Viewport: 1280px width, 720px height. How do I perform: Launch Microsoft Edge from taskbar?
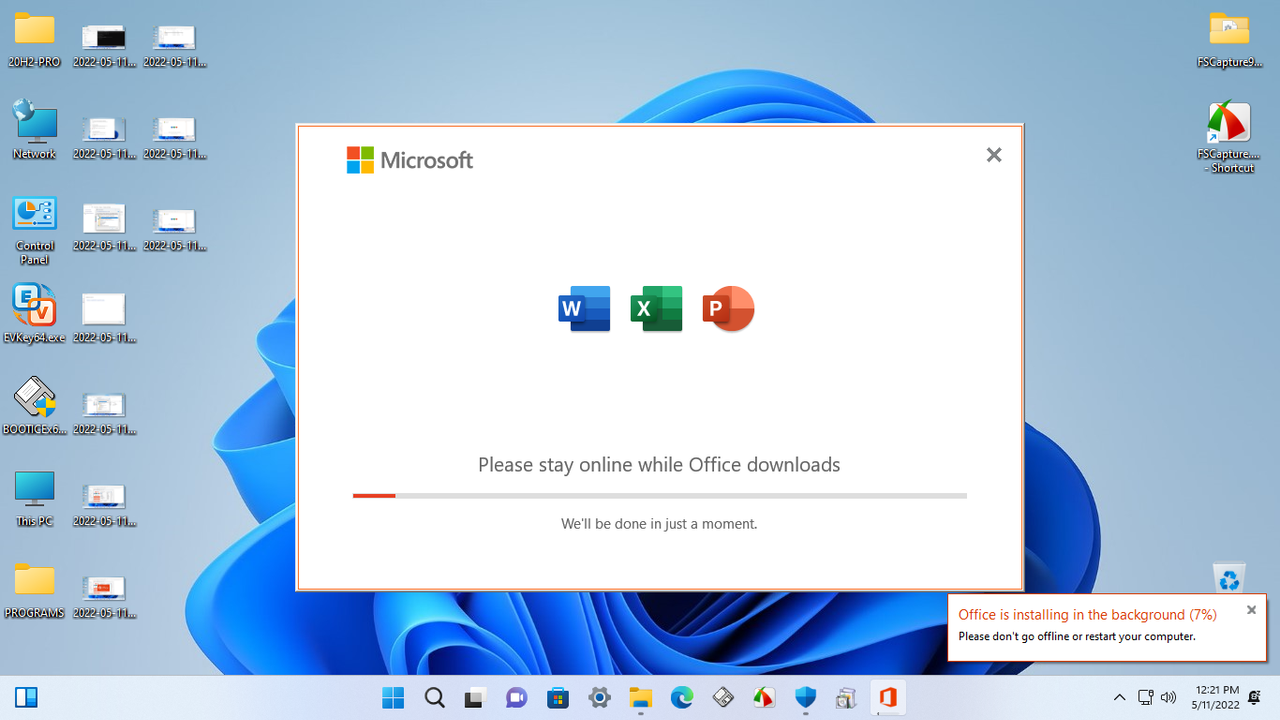pyautogui.click(x=682, y=698)
